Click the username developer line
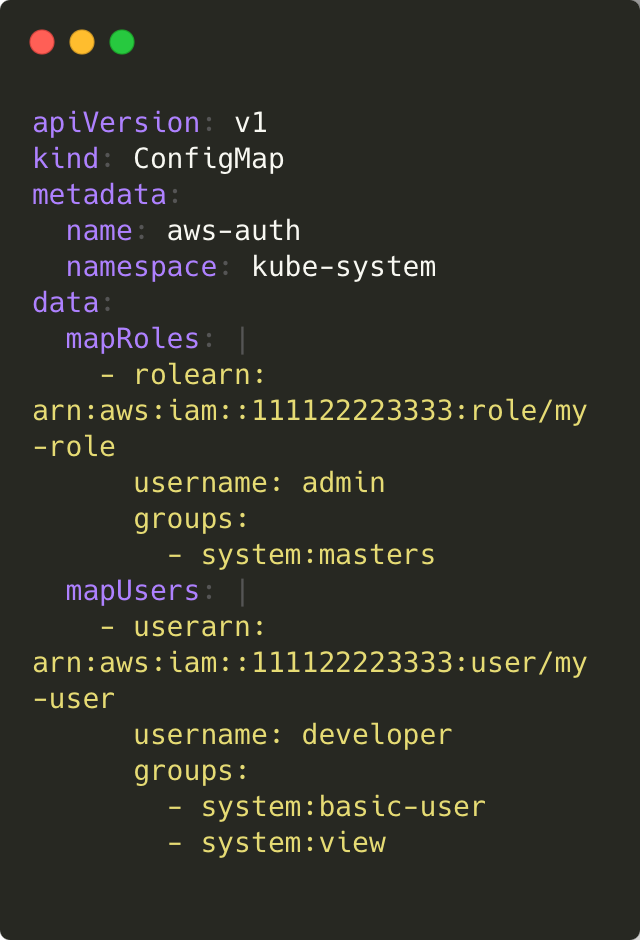 (x=293, y=736)
